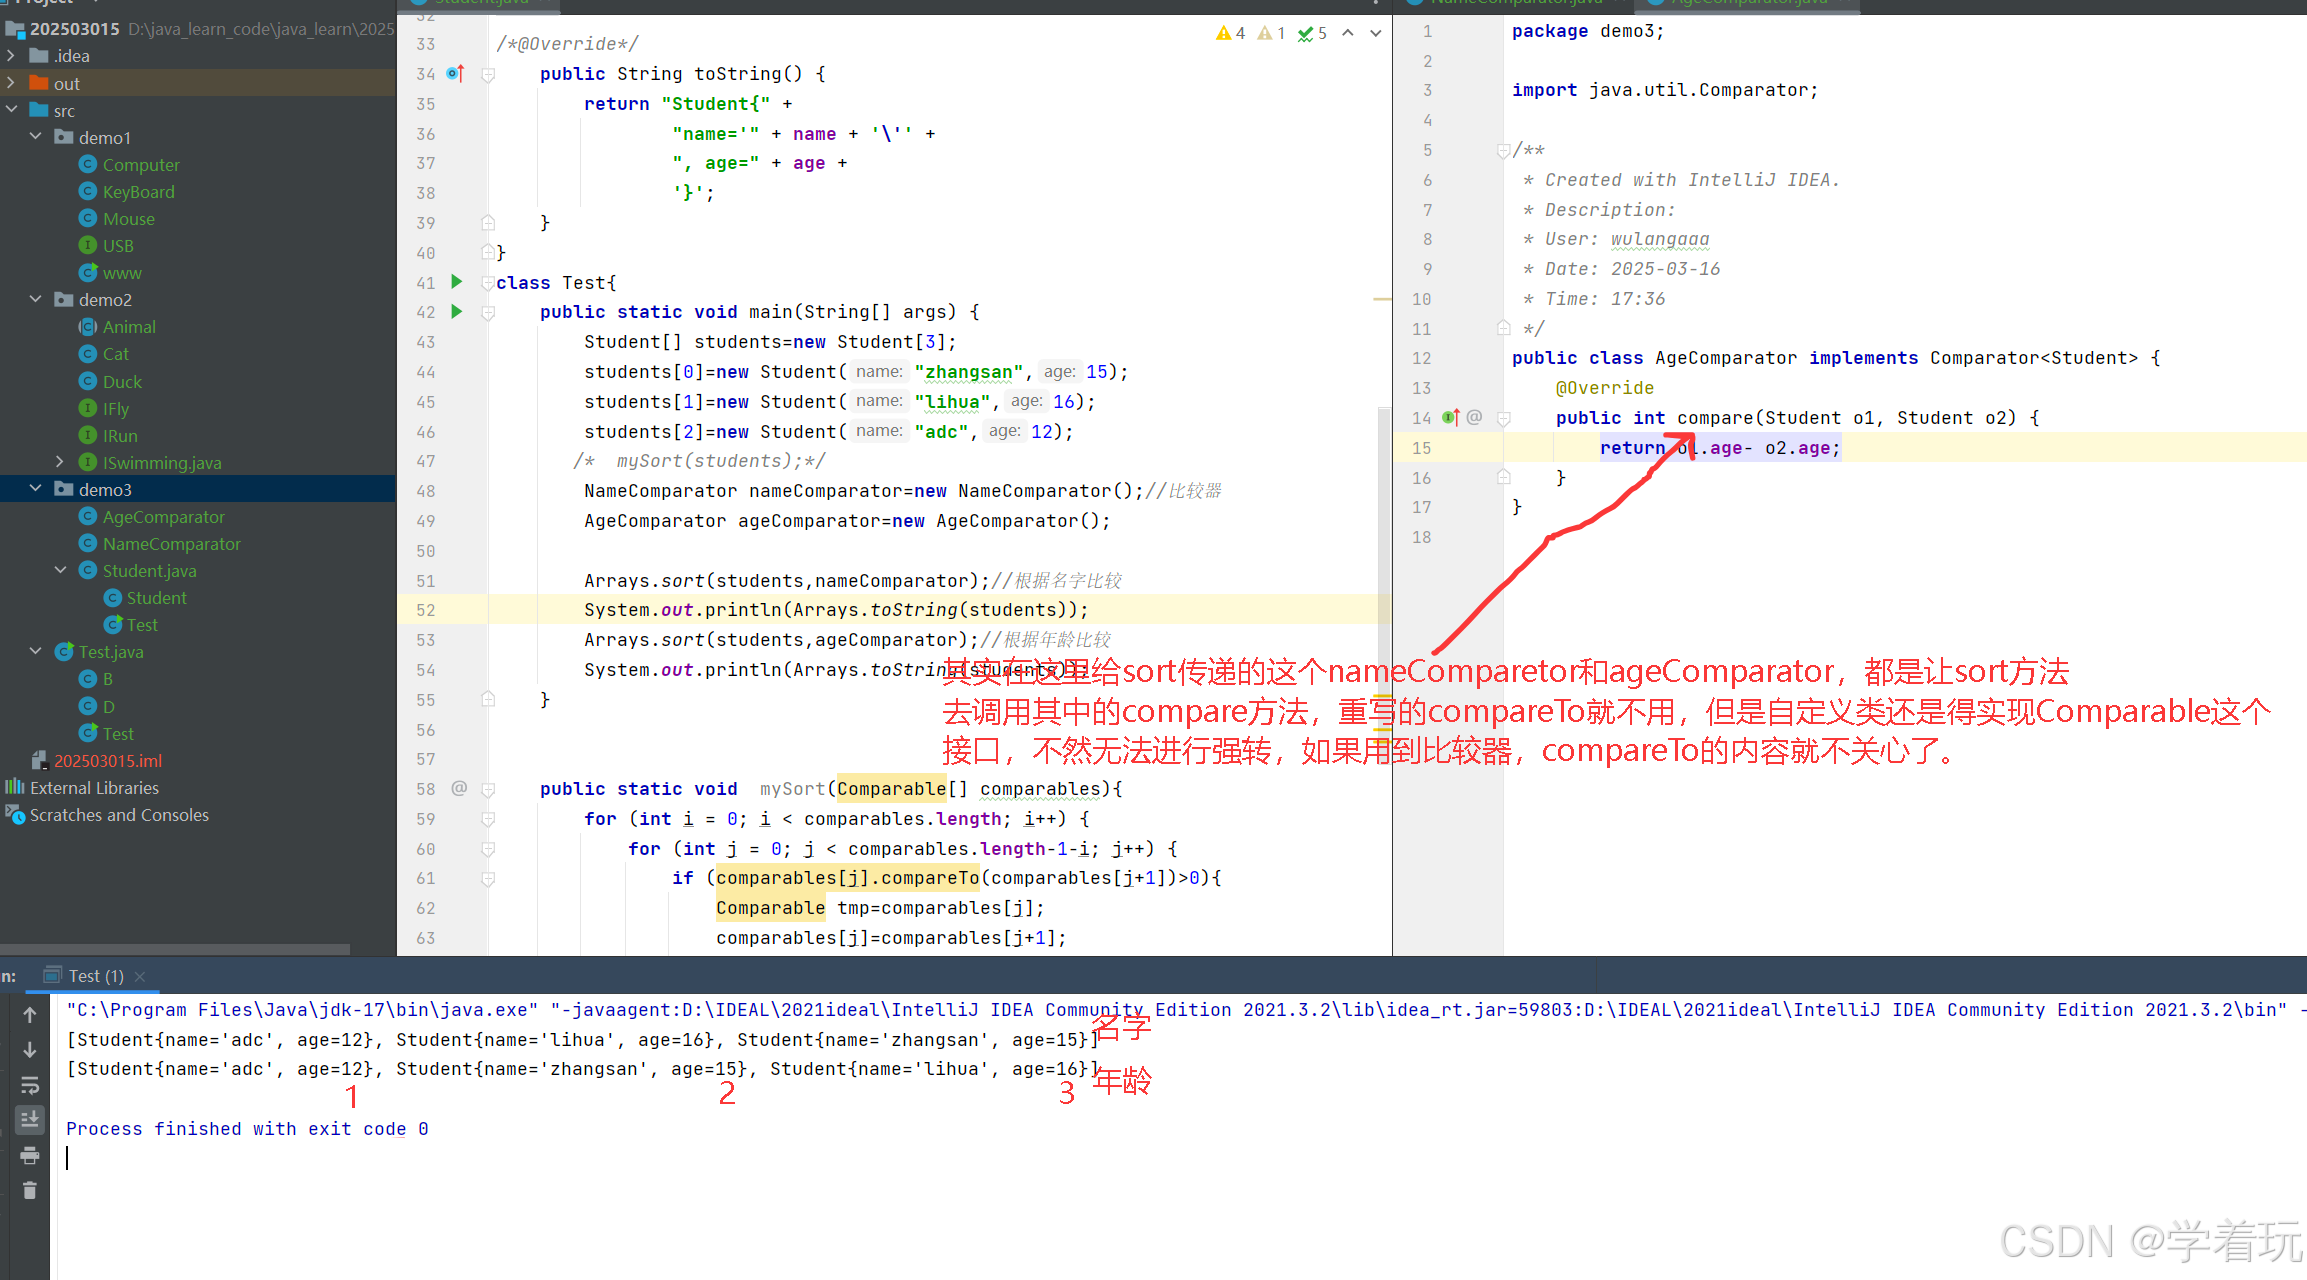Click the print console output icon

(30, 1155)
